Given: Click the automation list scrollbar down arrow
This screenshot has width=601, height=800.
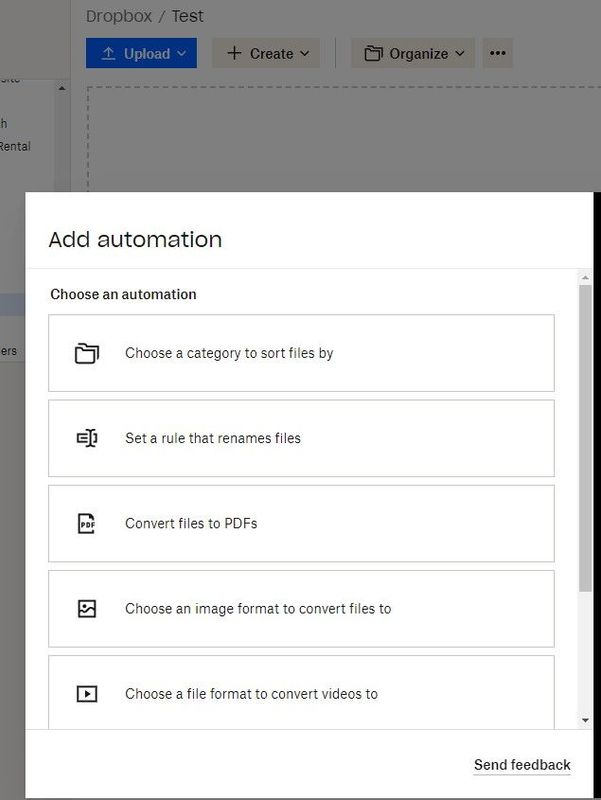Looking at the screenshot, I should [585, 720].
